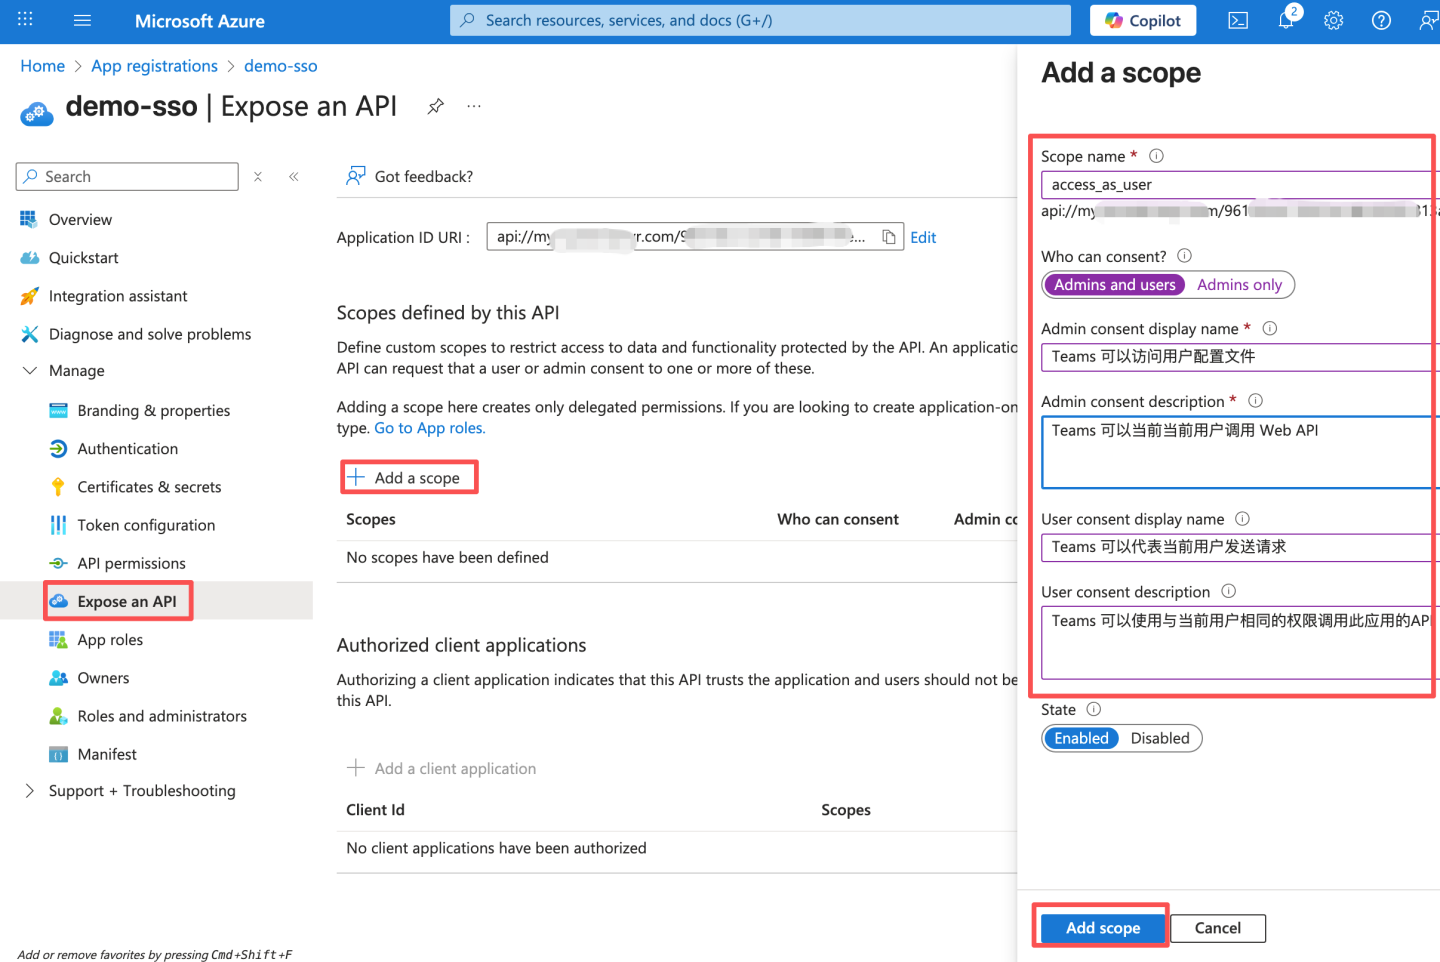Set scope state to Disabled
This screenshot has height=962, width=1440.
click(1160, 738)
